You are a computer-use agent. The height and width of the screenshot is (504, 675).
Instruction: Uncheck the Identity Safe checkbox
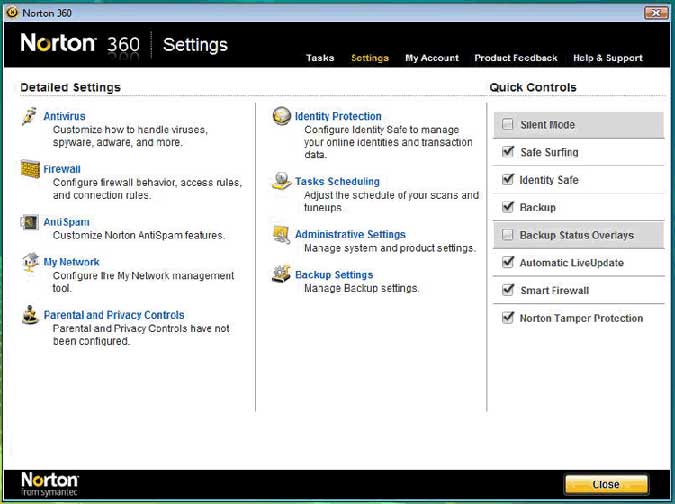(x=508, y=179)
